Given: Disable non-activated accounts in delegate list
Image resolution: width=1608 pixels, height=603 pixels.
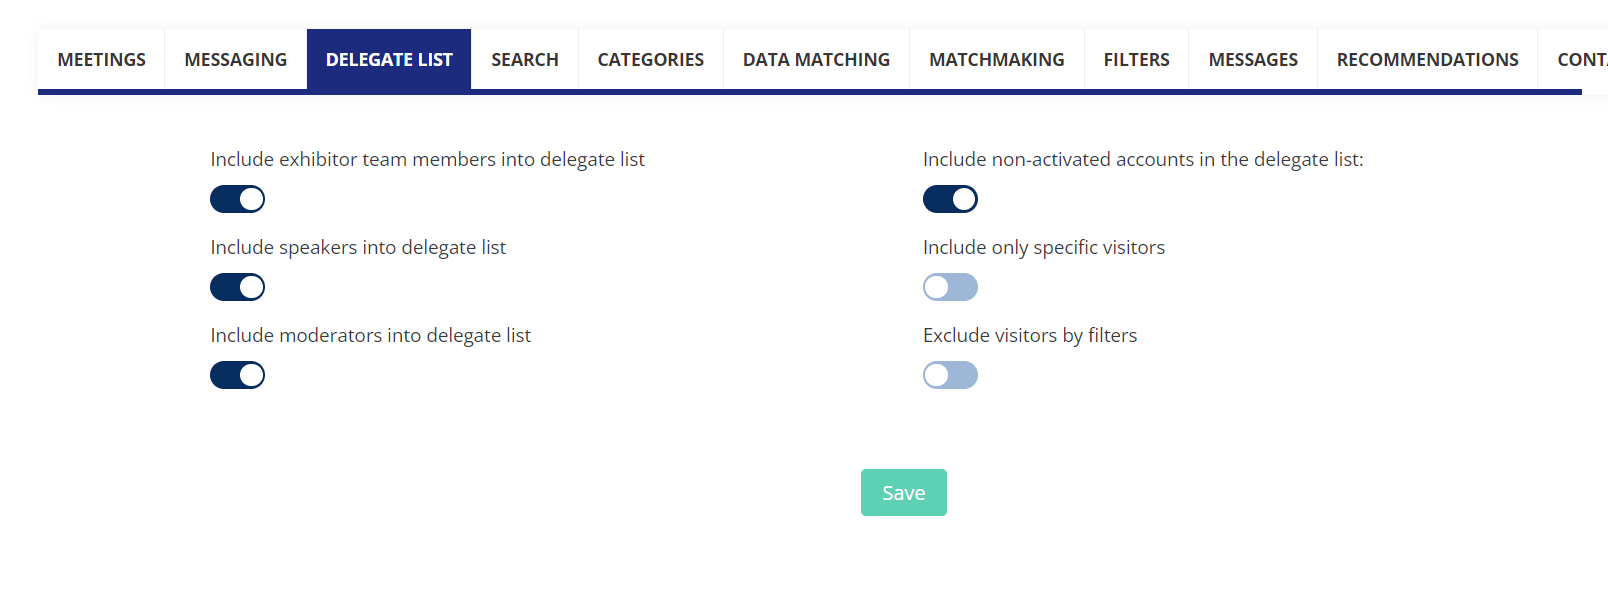Looking at the screenshot, I should click(x=950, y=199).
